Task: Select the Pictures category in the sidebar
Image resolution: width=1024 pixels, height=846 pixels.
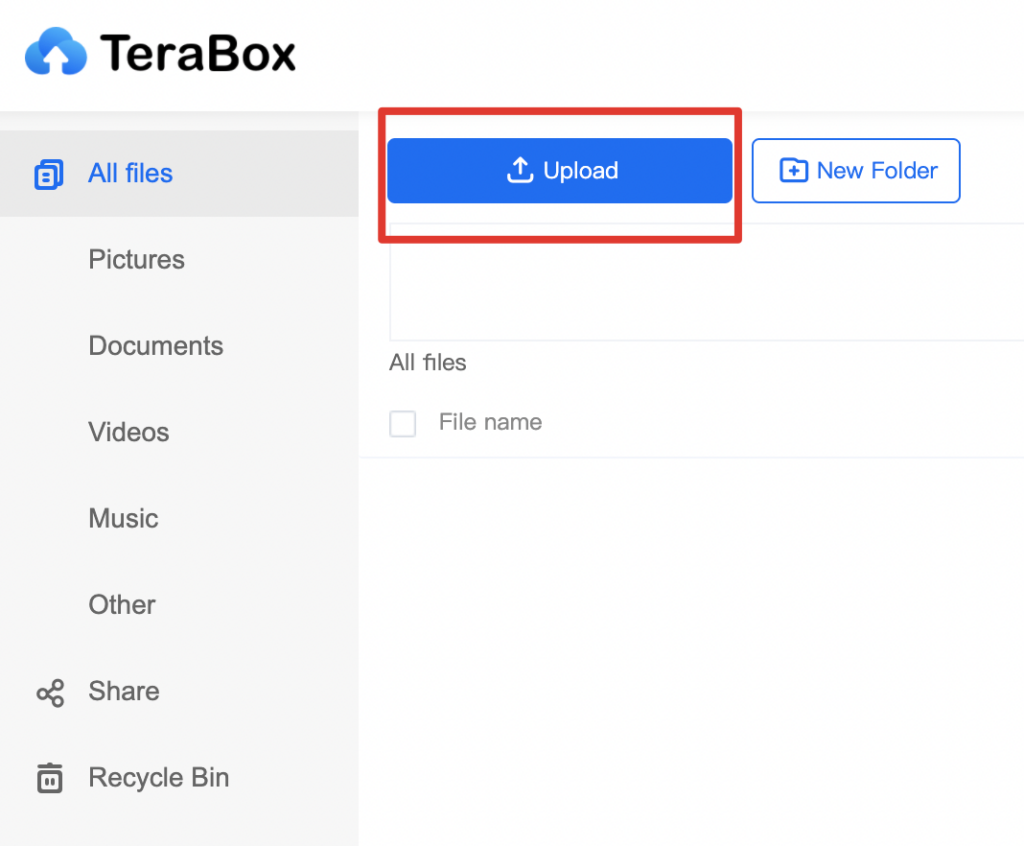Action: point(136,259)
